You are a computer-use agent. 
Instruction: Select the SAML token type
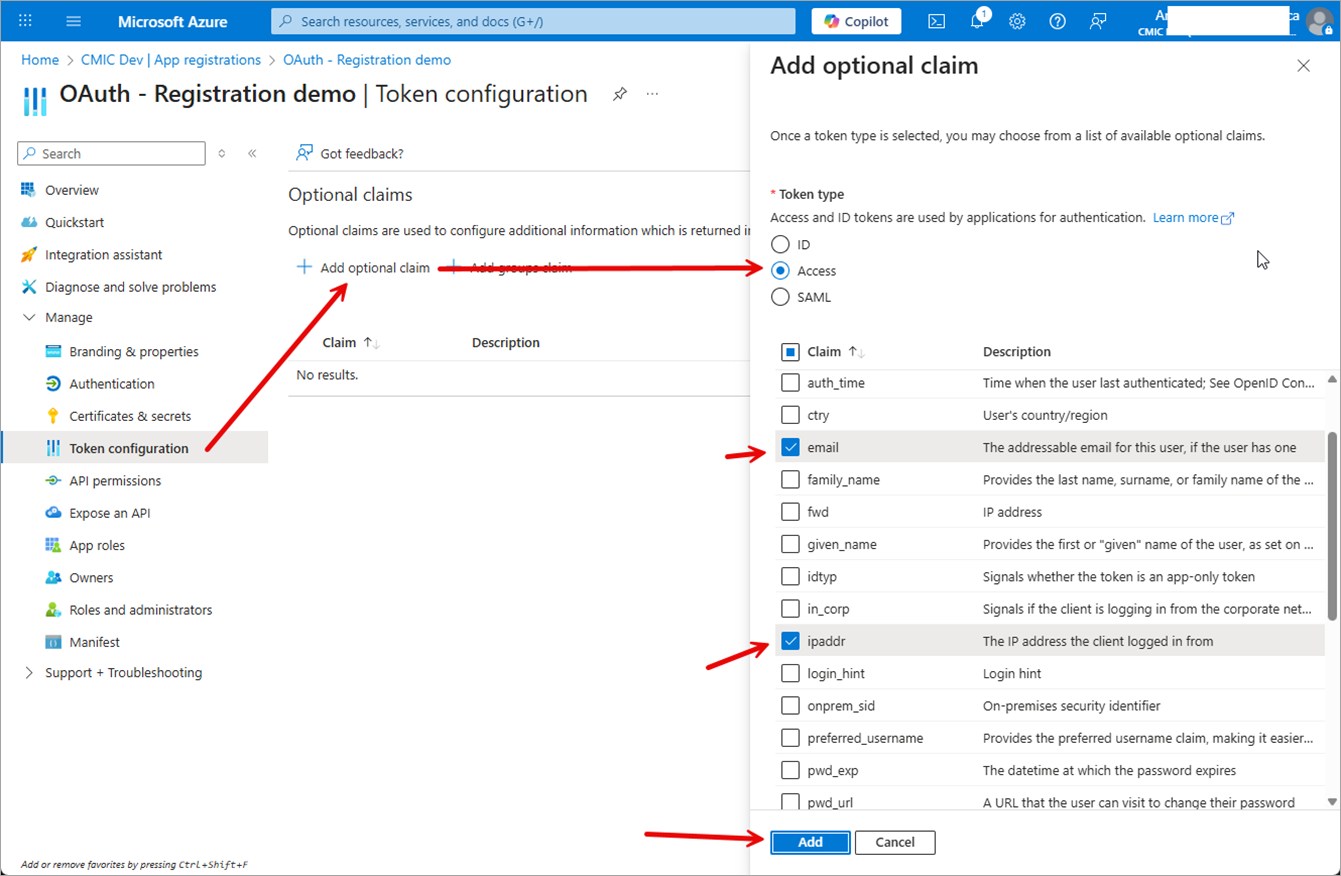pos(779,297)
